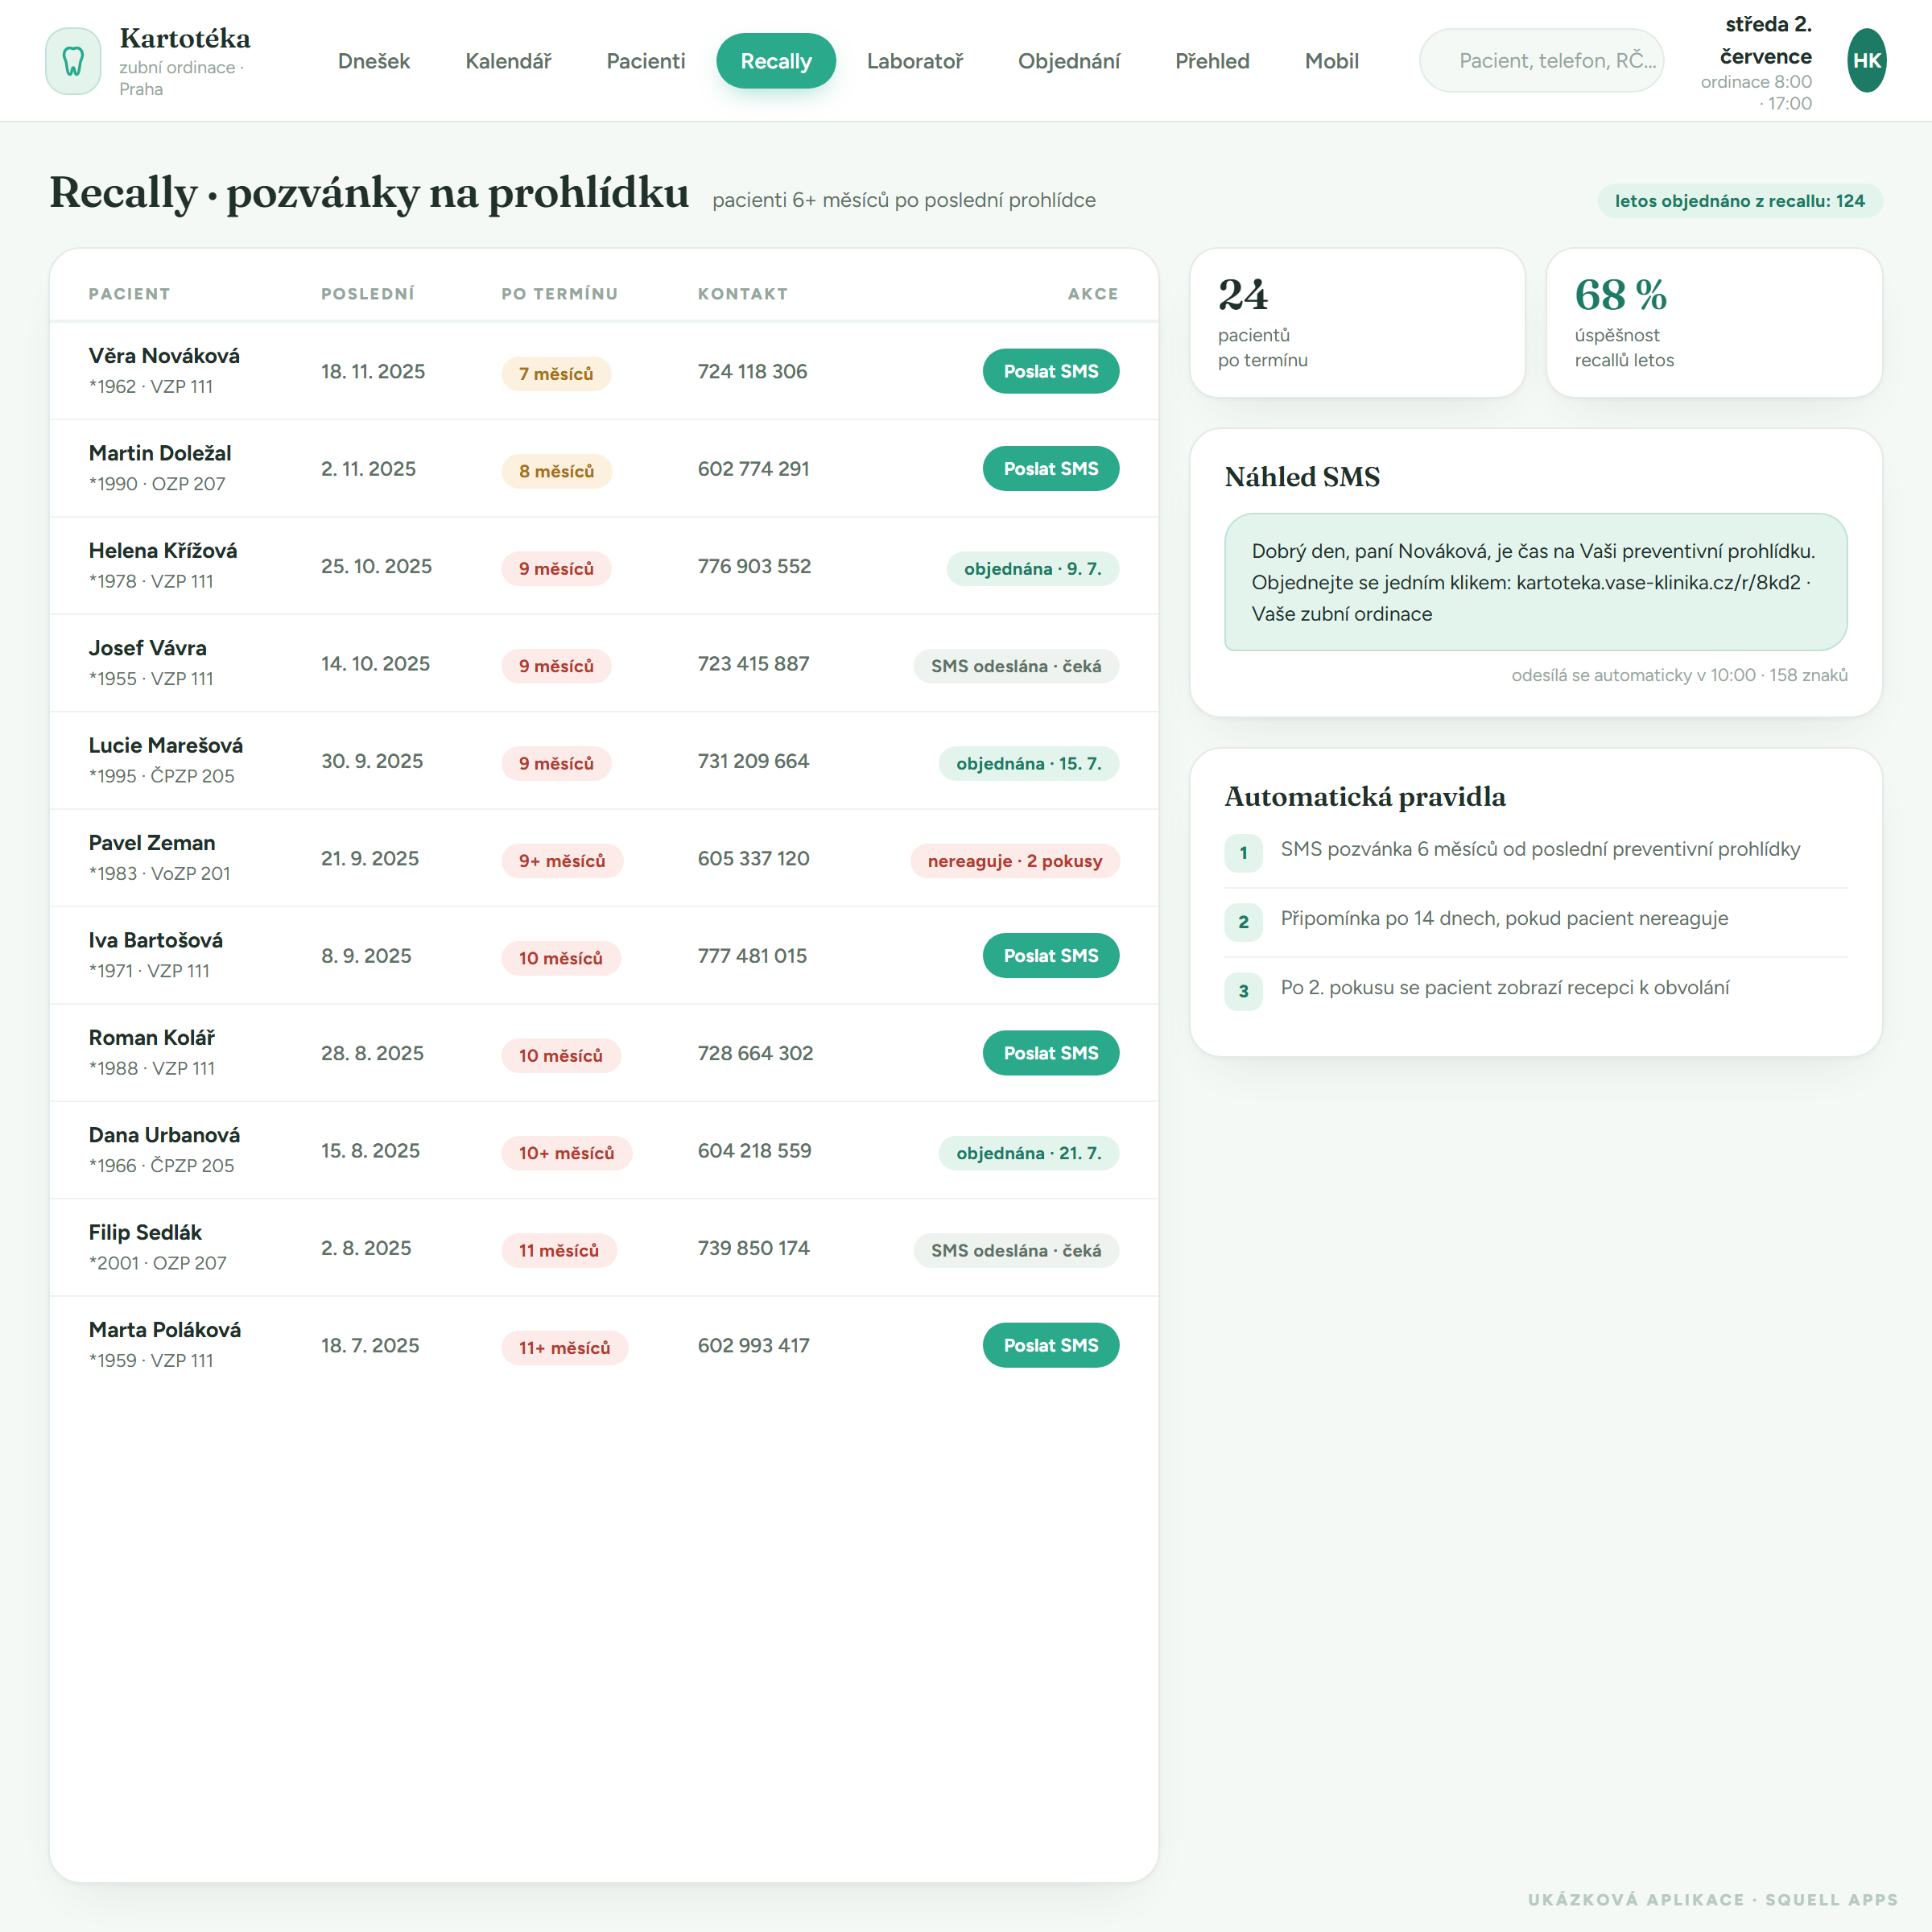Send SMS to Martin Doležal
The width and height of the screenshot is (1932, 1932).
[x=1051, y=469]
